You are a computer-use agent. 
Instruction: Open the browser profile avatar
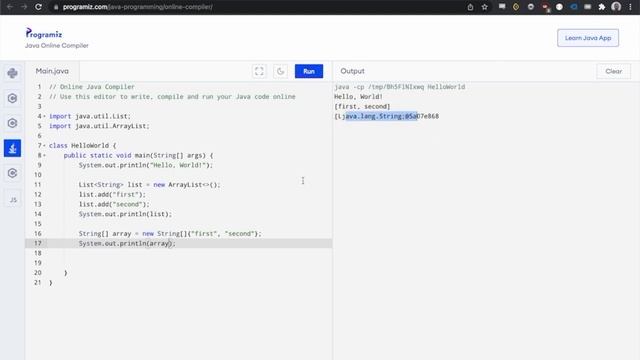[616, 7]
